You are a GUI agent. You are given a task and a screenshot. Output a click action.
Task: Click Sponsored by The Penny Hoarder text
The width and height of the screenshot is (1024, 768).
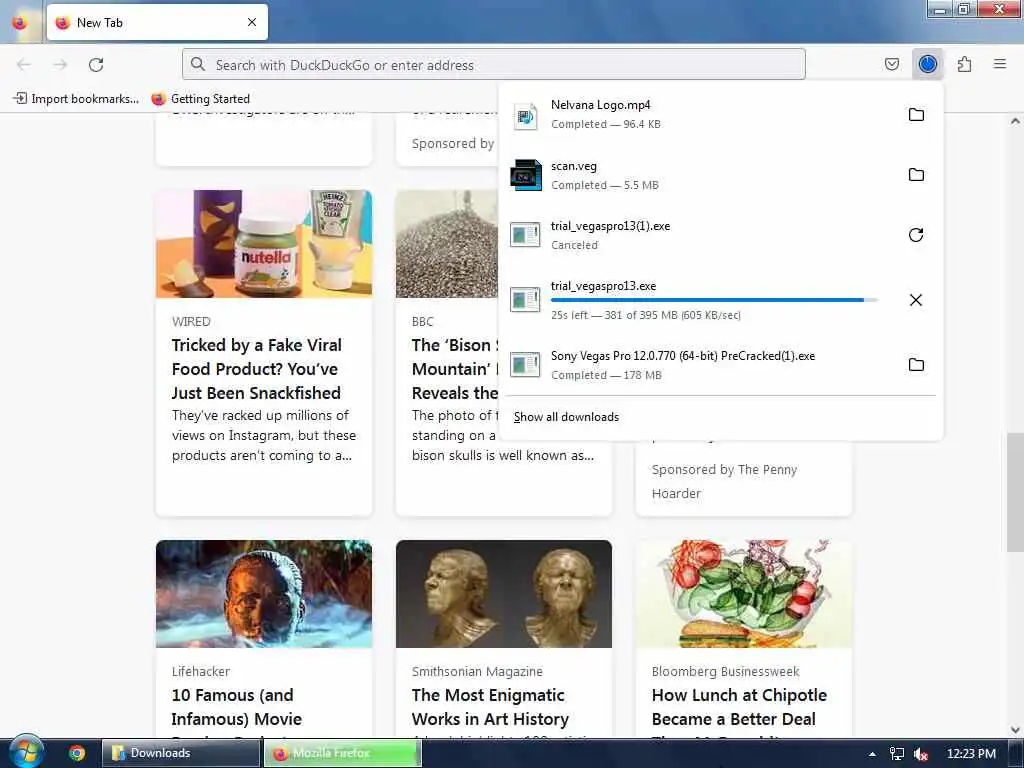(x=724, y=481)
